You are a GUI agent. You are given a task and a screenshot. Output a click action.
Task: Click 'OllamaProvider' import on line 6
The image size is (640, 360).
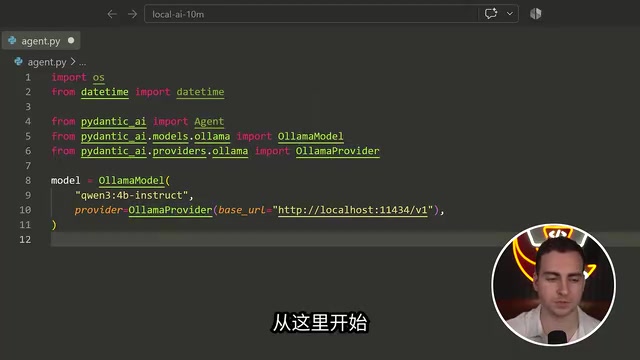[x=338, y=151]
